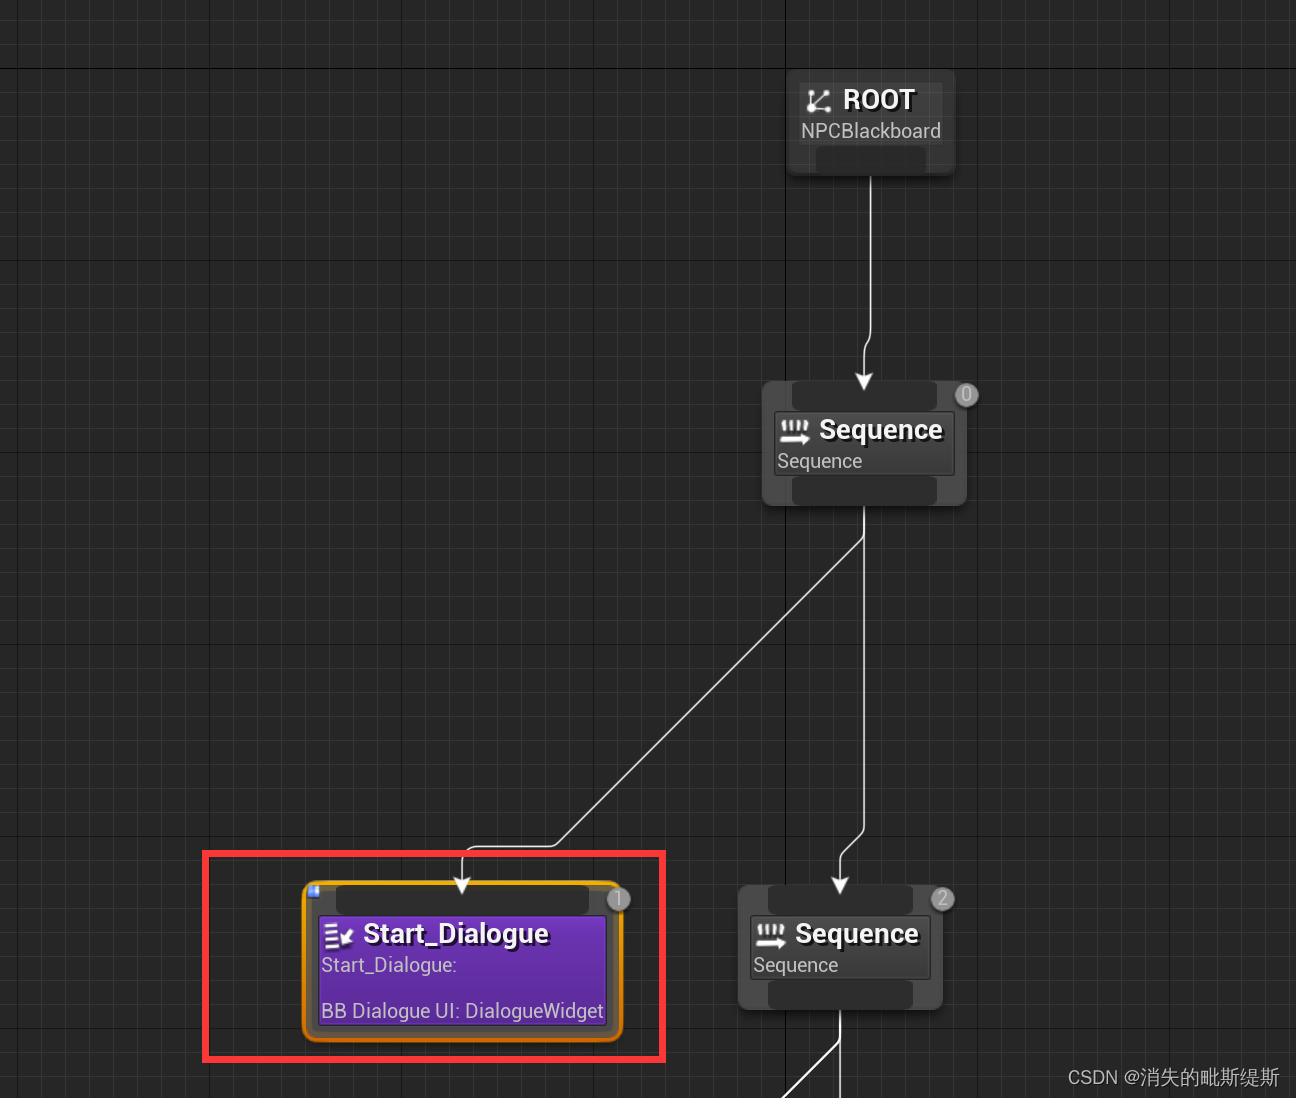Click the execution index badge 2
The height and width of the screenshot is (1098, 1296).
[942, 899]
